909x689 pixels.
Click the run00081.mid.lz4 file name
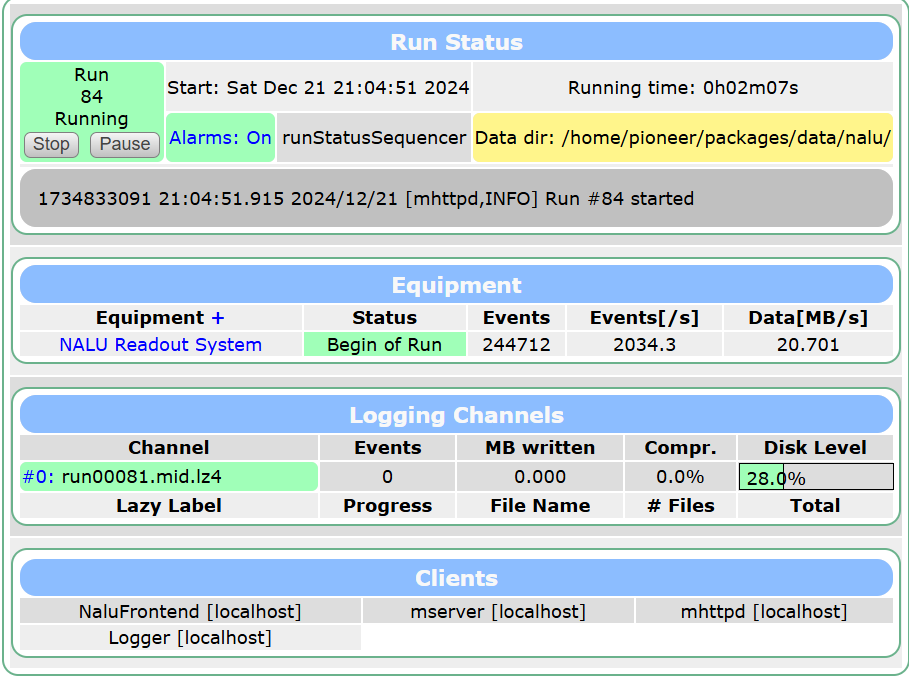pos(141,477)
